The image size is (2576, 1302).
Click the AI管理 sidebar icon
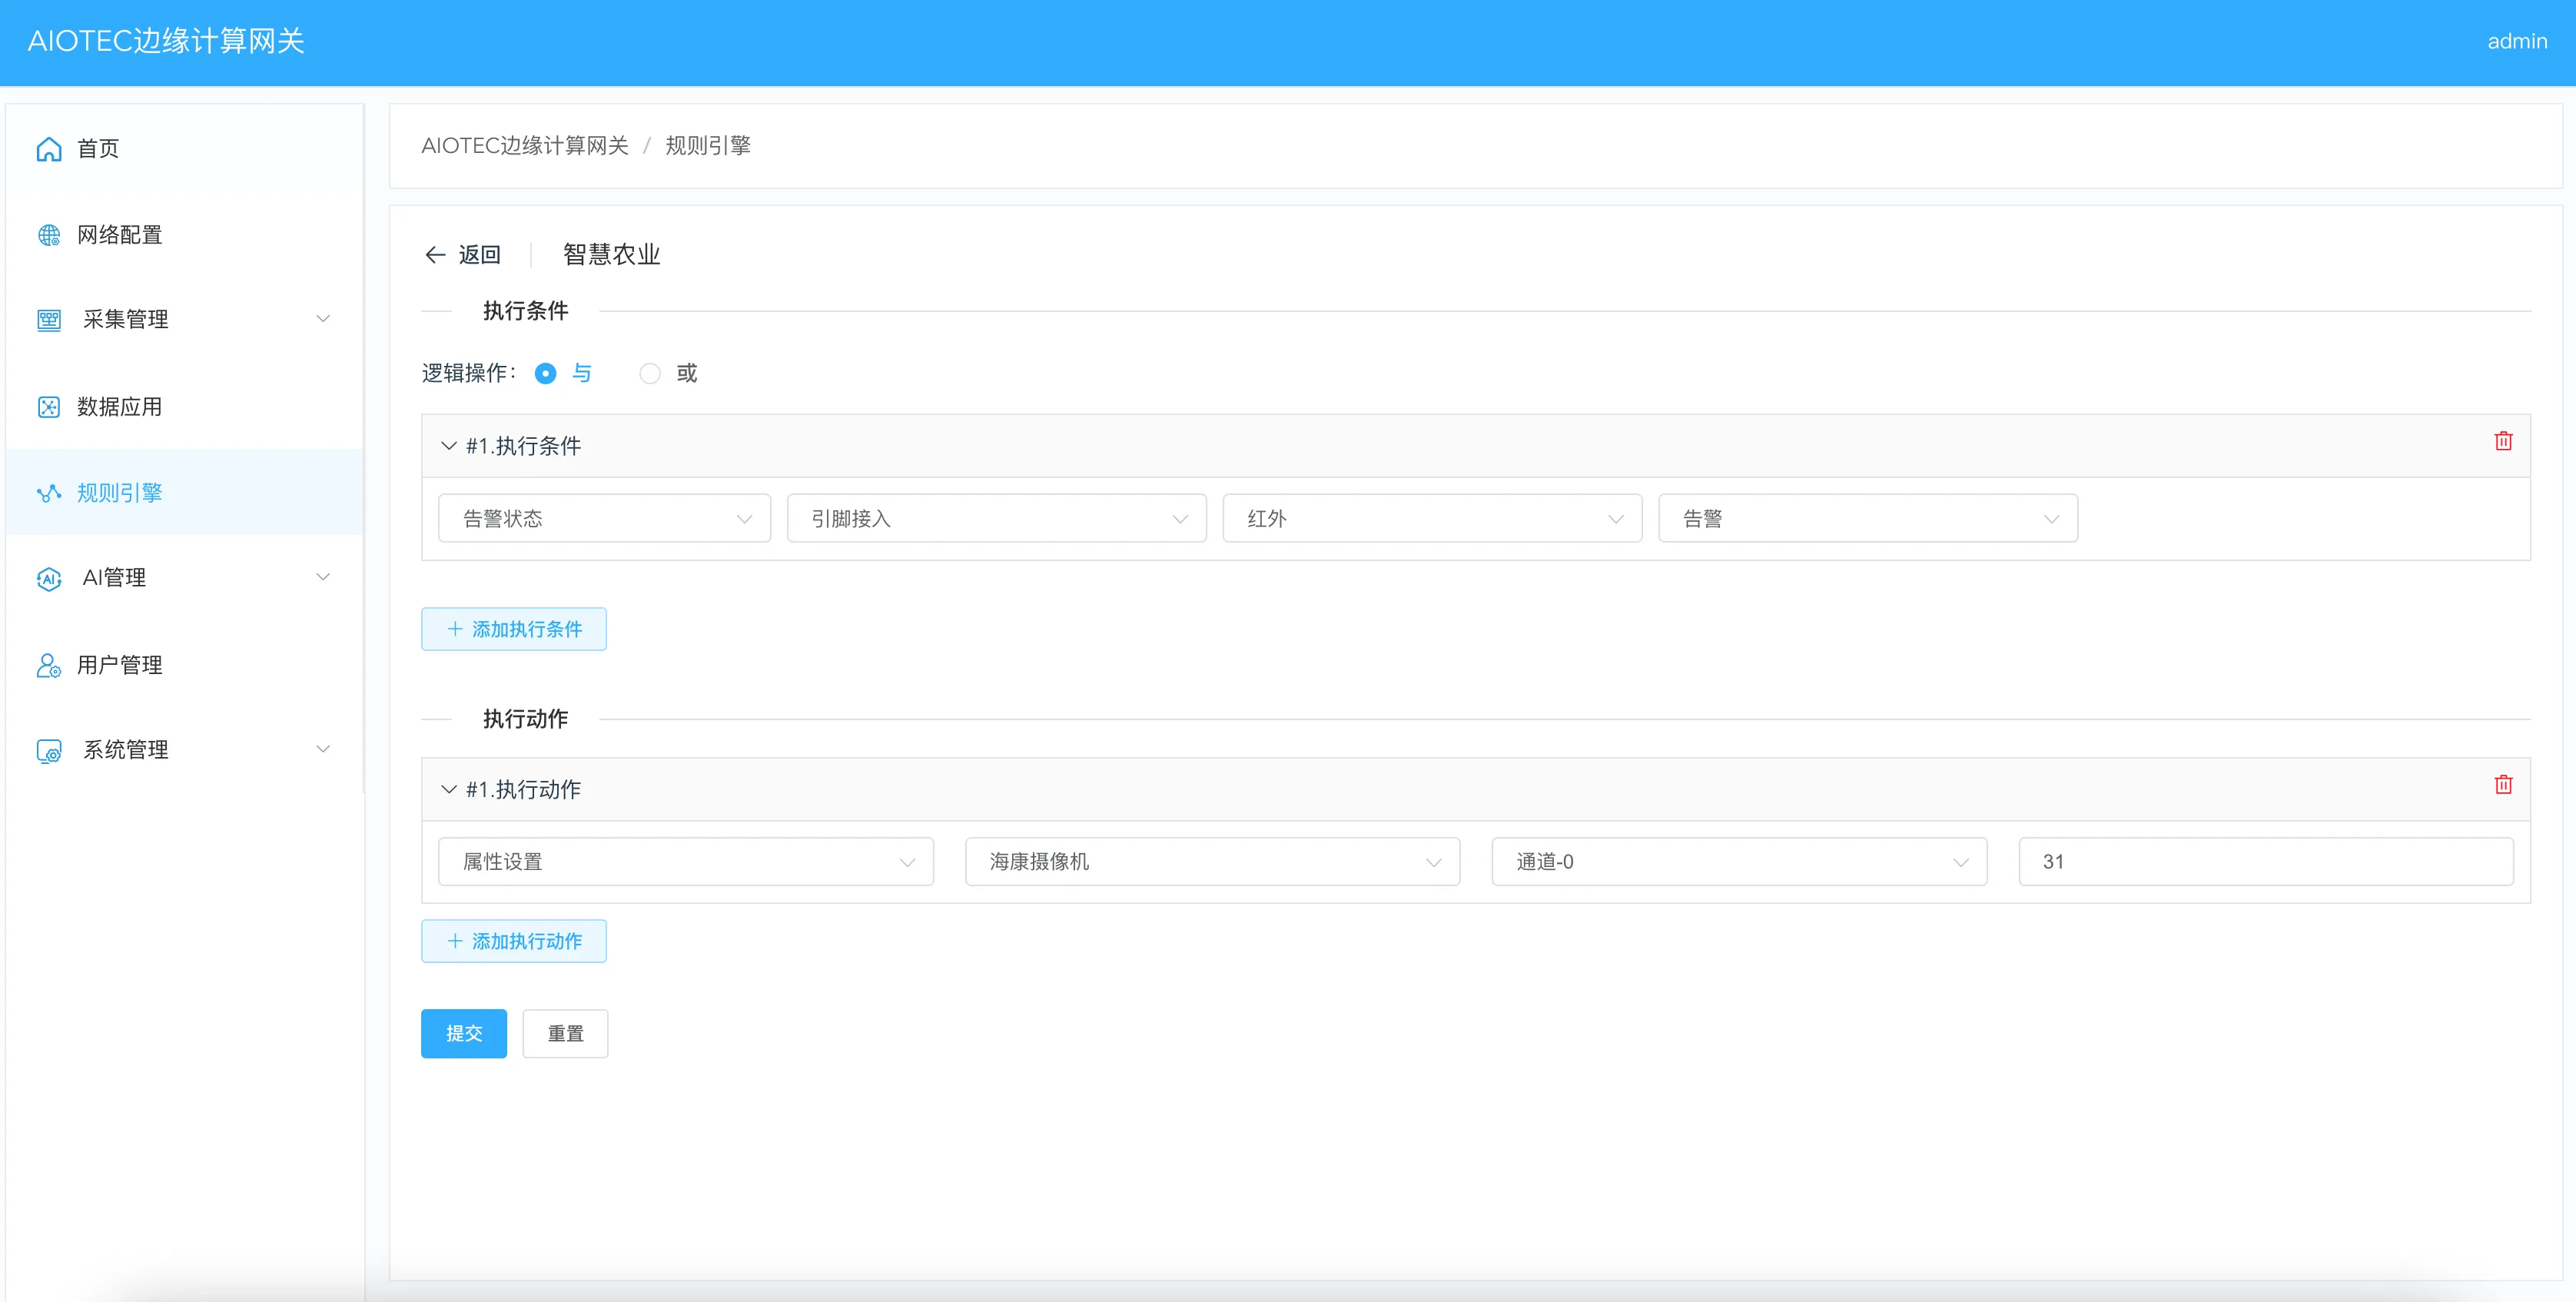(x=48, y=578)
